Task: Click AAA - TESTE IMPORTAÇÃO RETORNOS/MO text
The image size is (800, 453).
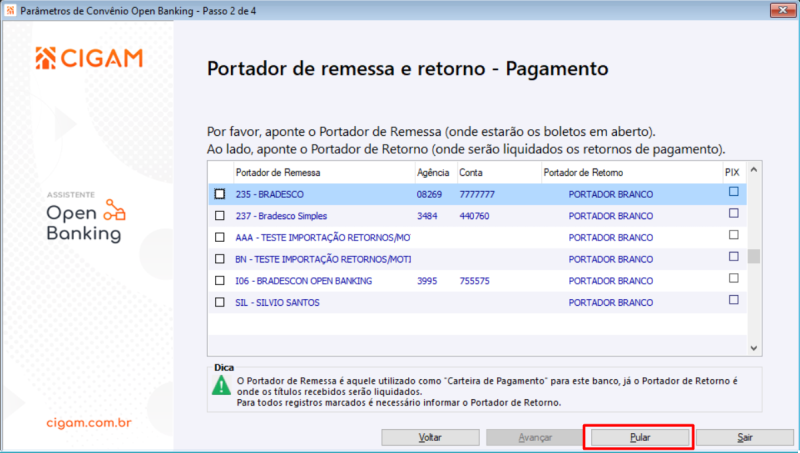Action: (x=323, y=237)
